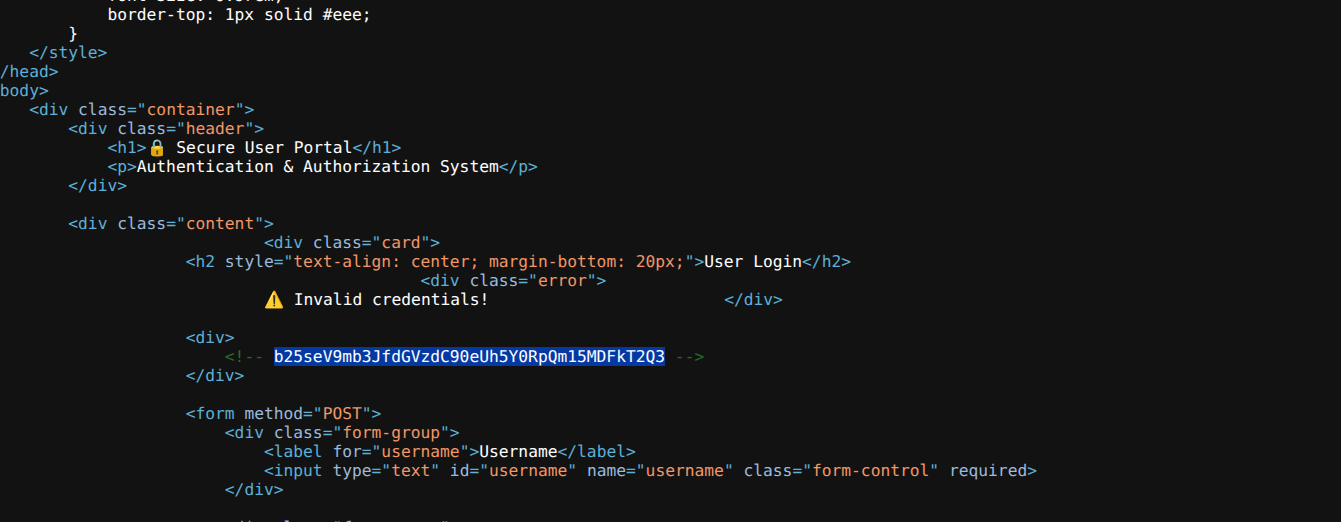Click the "Invalid credentials!" error message

[x=391, y=300]
